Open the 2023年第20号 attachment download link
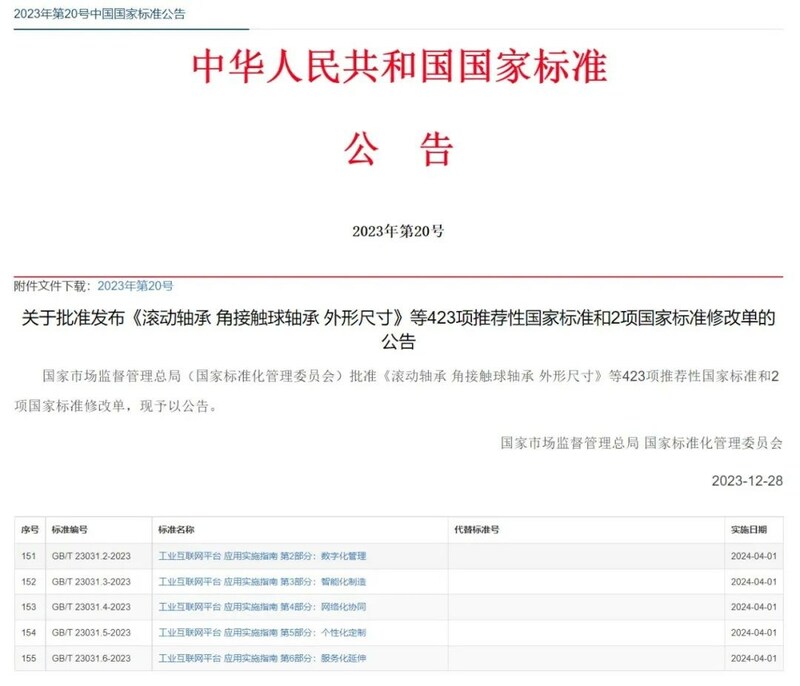 point(135,286)
